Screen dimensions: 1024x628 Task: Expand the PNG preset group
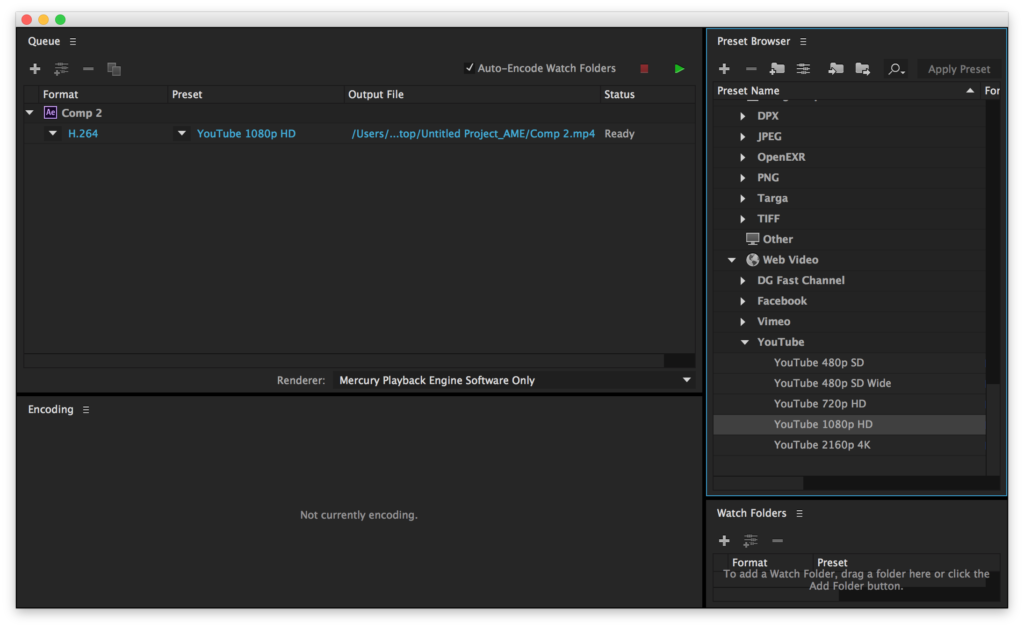[743, 178]
